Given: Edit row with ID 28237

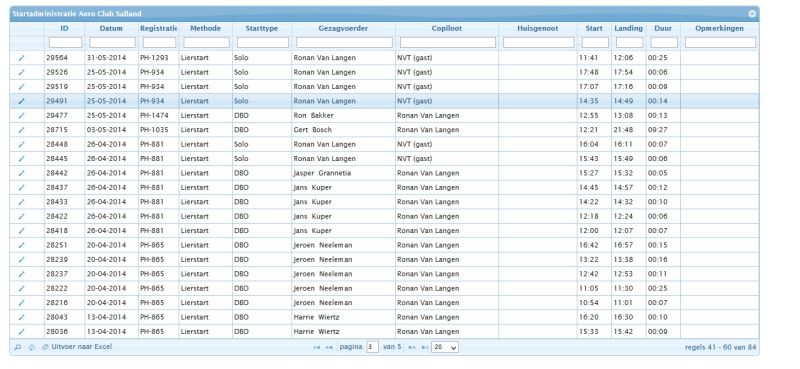Looking at the screenshot, I should 21,274.
